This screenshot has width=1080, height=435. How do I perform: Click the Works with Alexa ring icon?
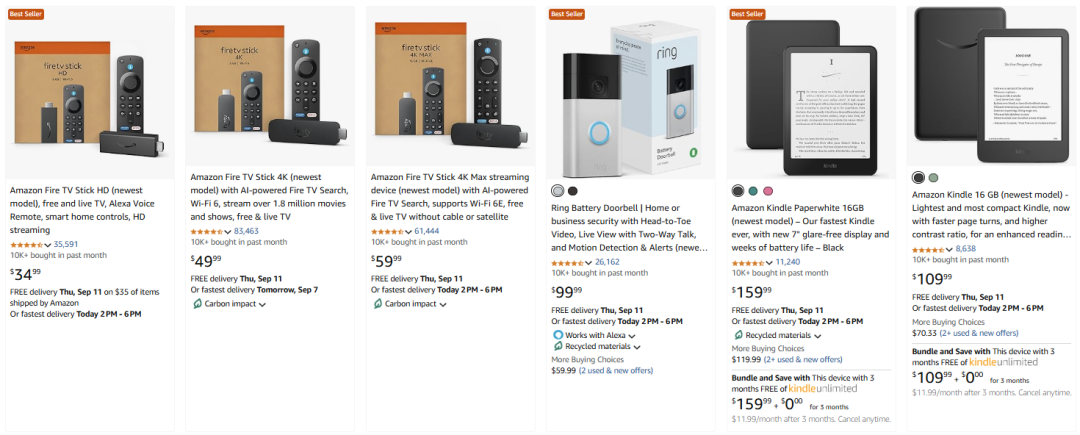pos(558,334)
